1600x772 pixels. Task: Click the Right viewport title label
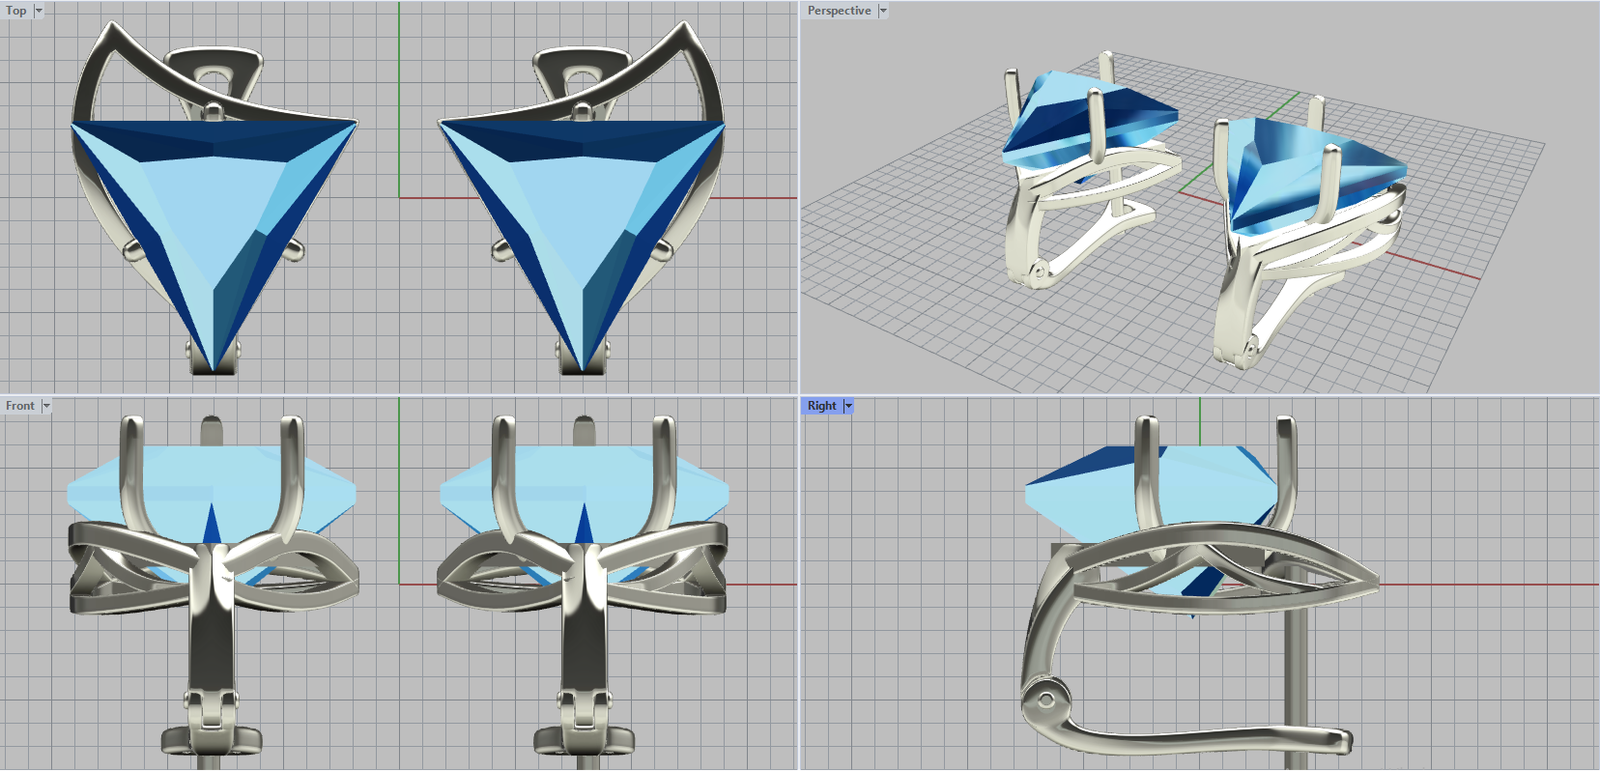tap(822, 406)
